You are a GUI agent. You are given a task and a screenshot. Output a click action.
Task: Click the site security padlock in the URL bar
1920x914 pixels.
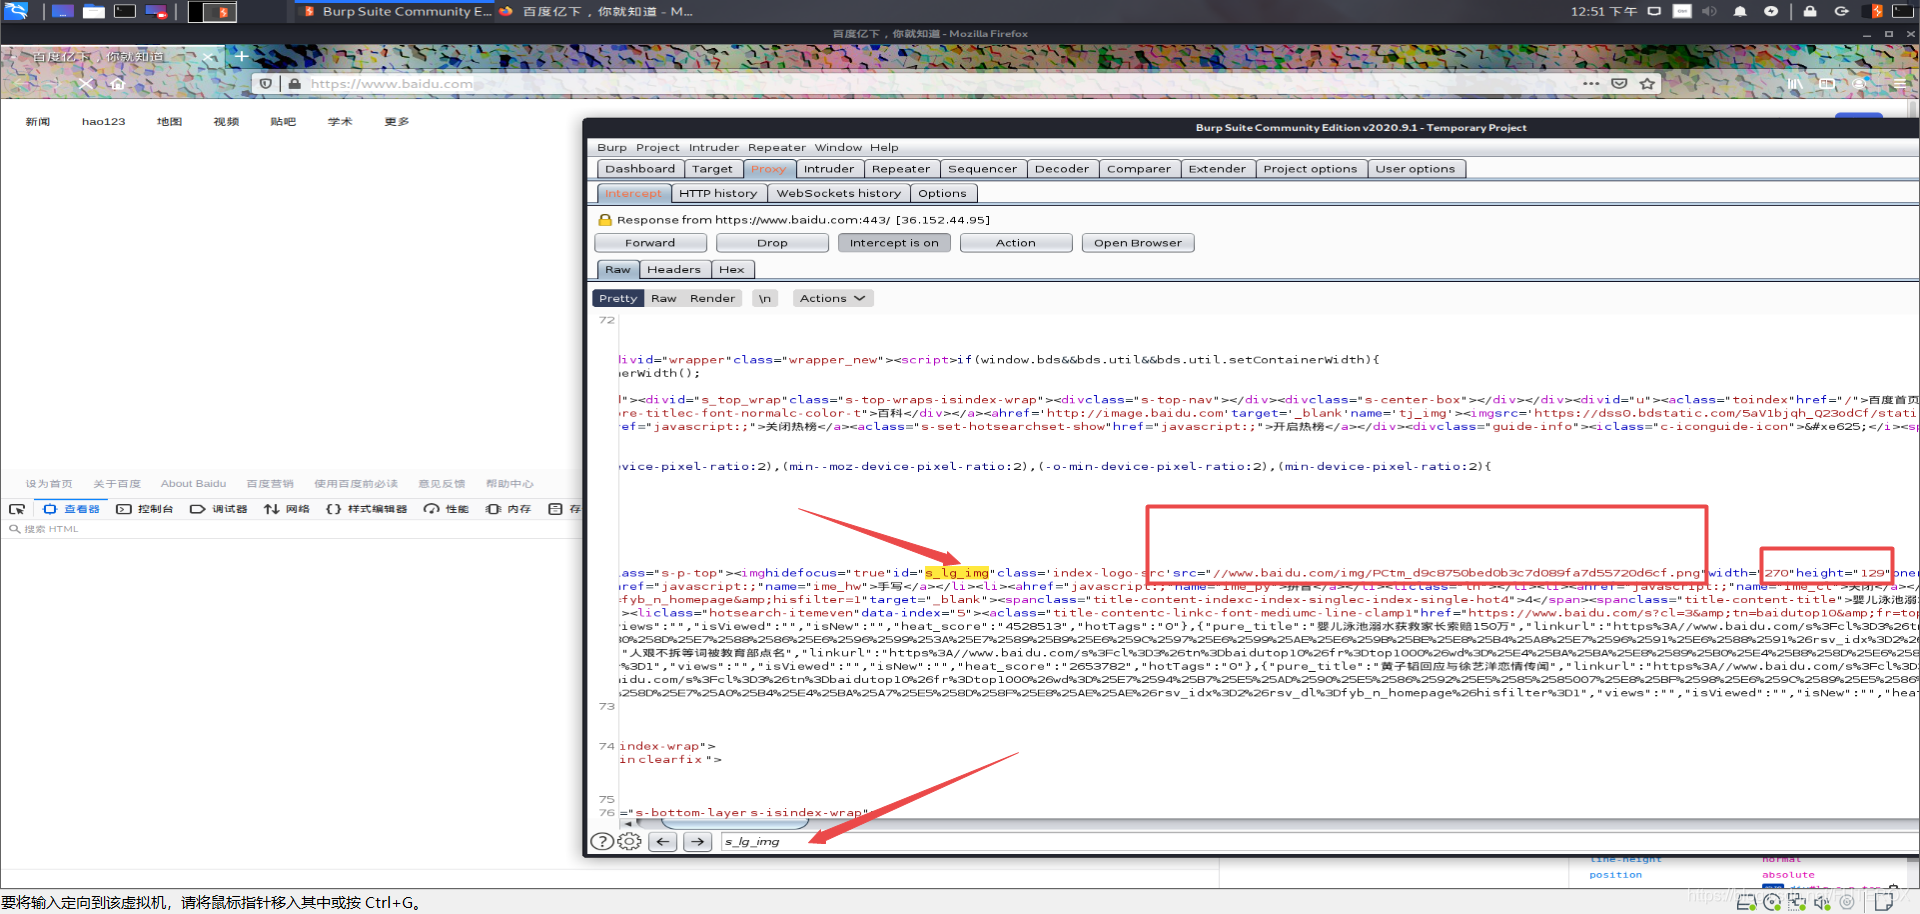click(x=294, y=84)
